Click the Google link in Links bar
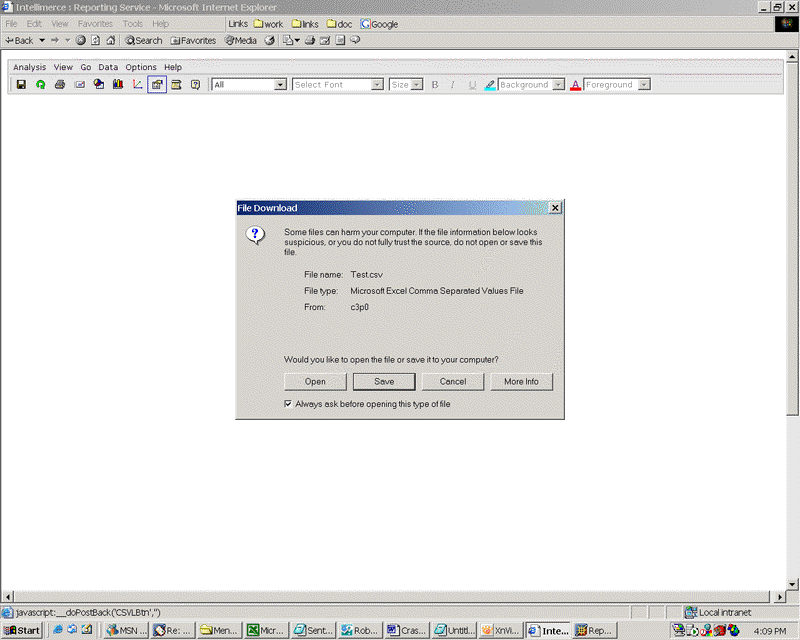Image resolution: width=800 pixels, height=640 pixels. coord(379,24)
